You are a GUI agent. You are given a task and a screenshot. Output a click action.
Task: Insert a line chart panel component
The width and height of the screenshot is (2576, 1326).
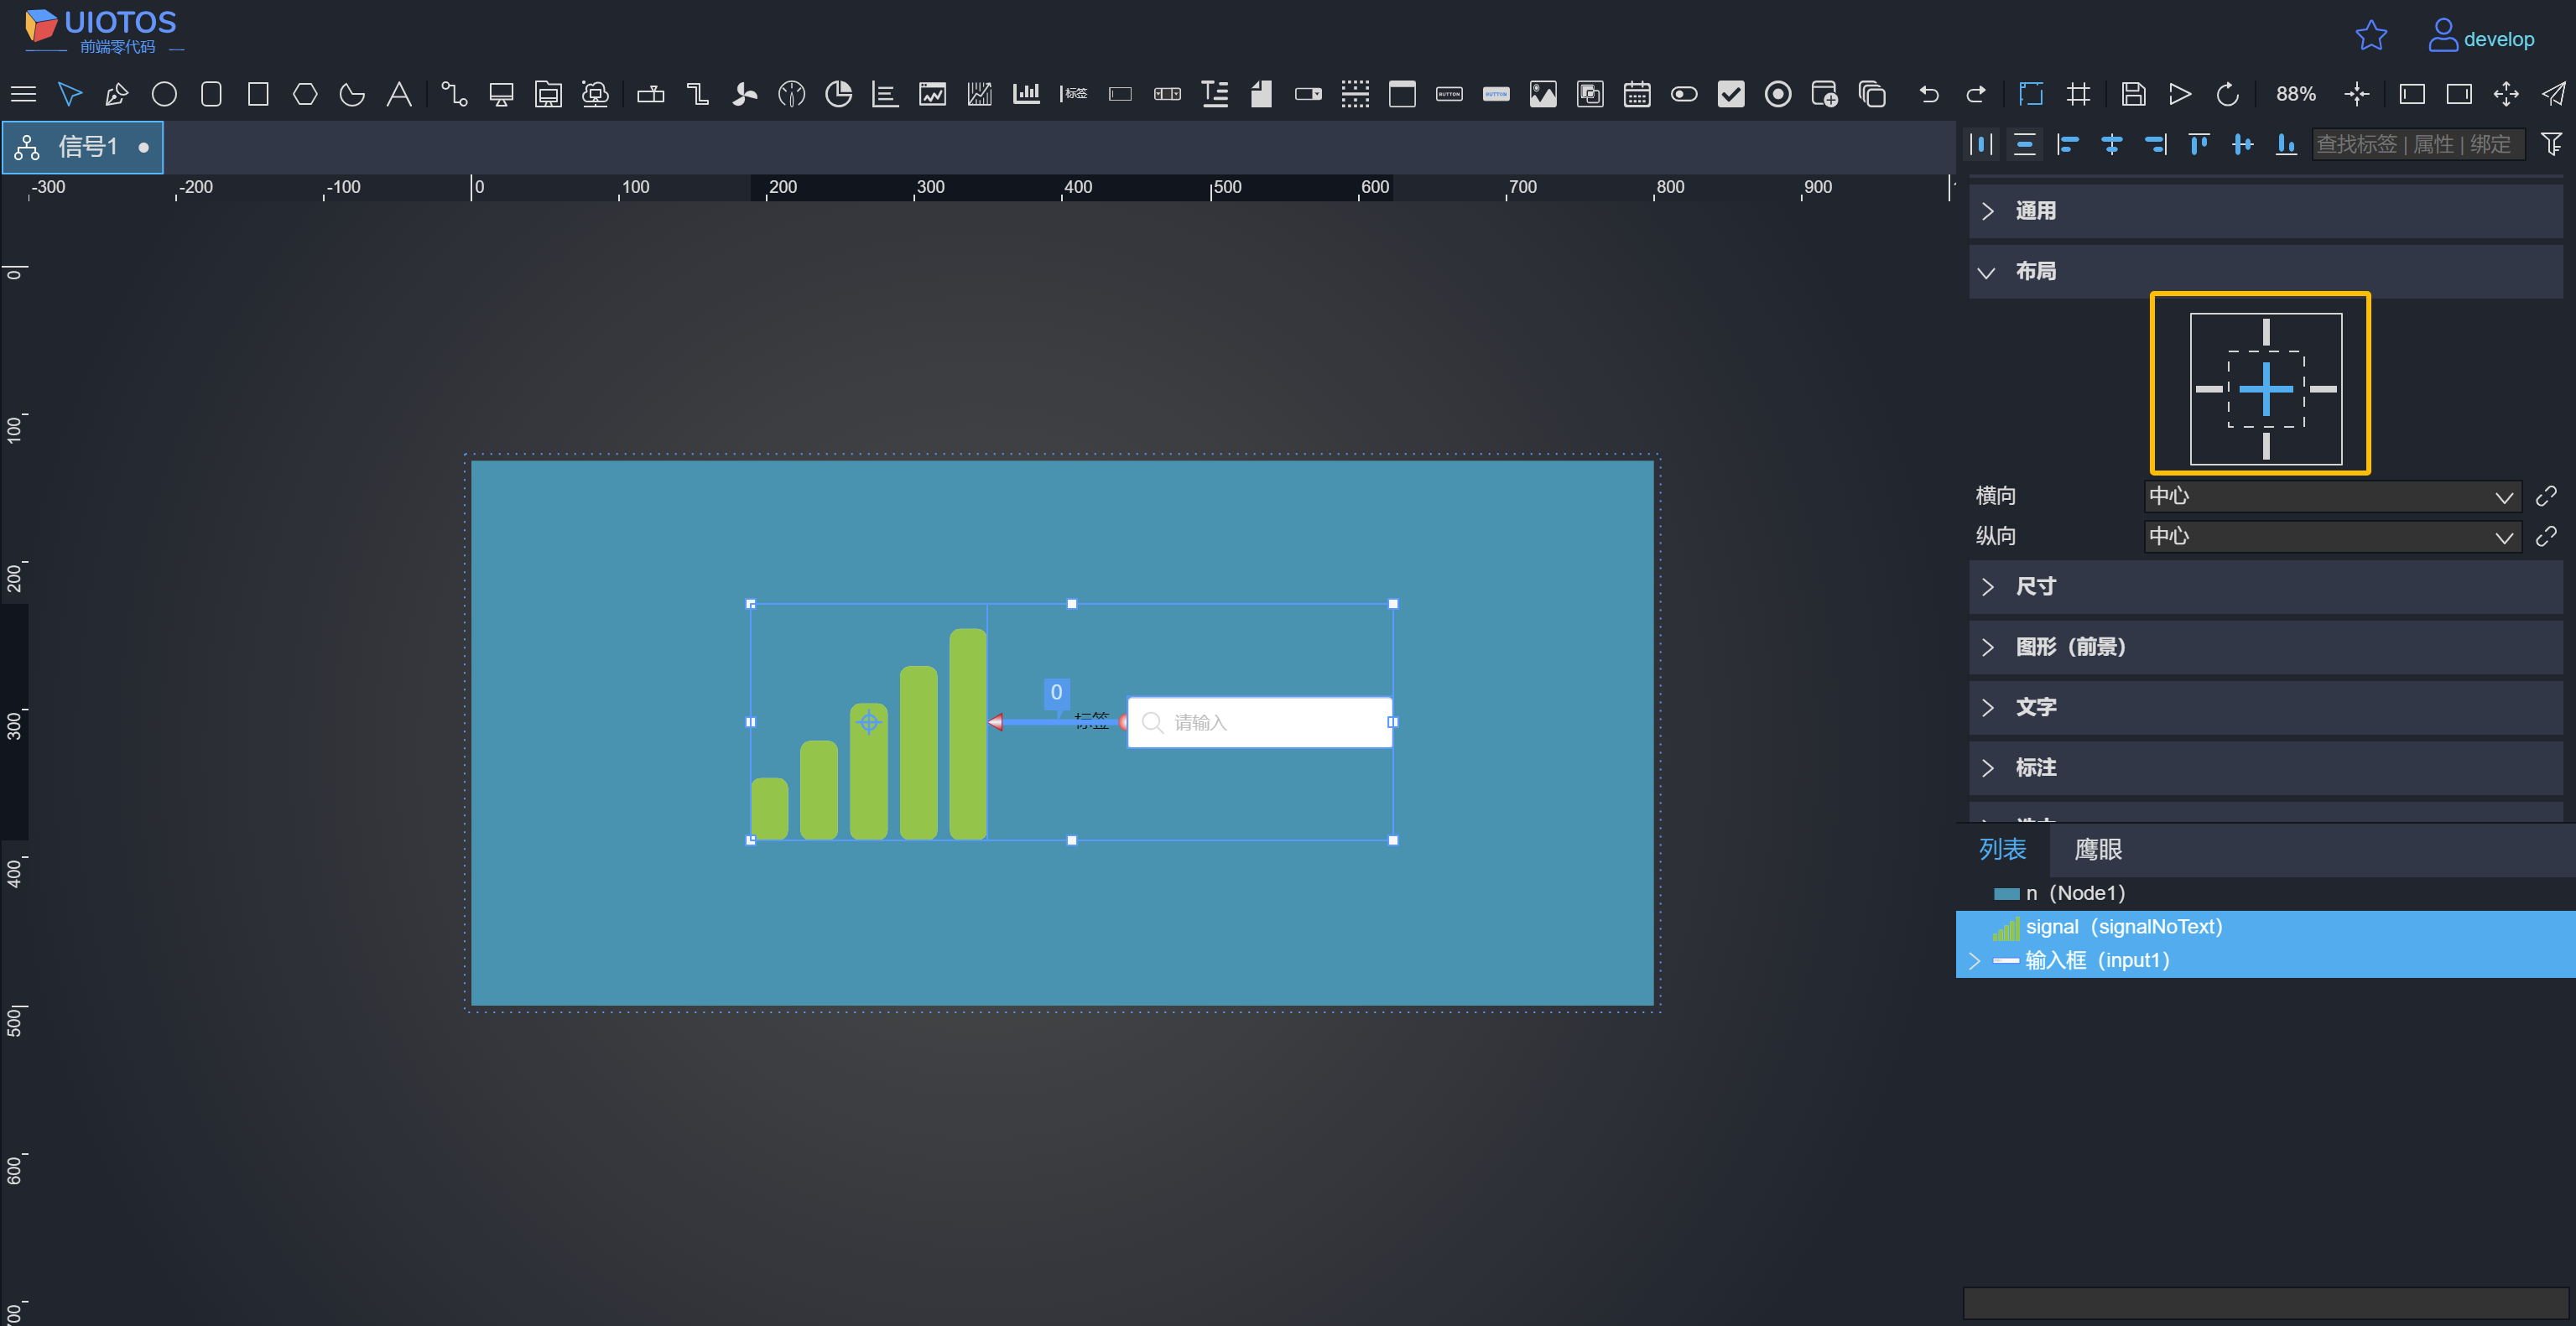tap(932, 94)
